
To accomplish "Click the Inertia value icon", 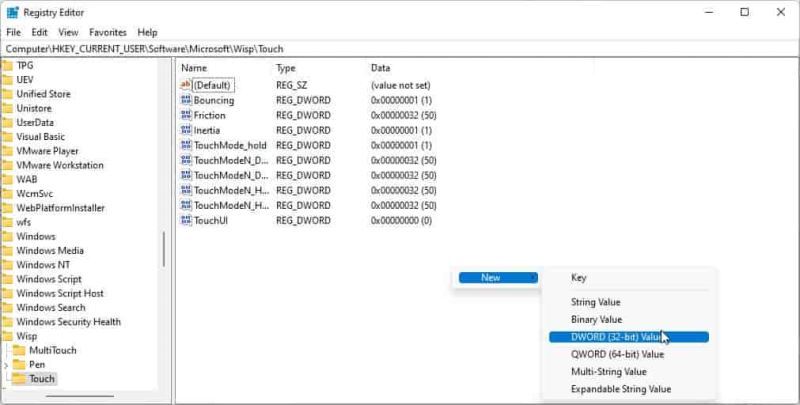I will tap(185, 131).
